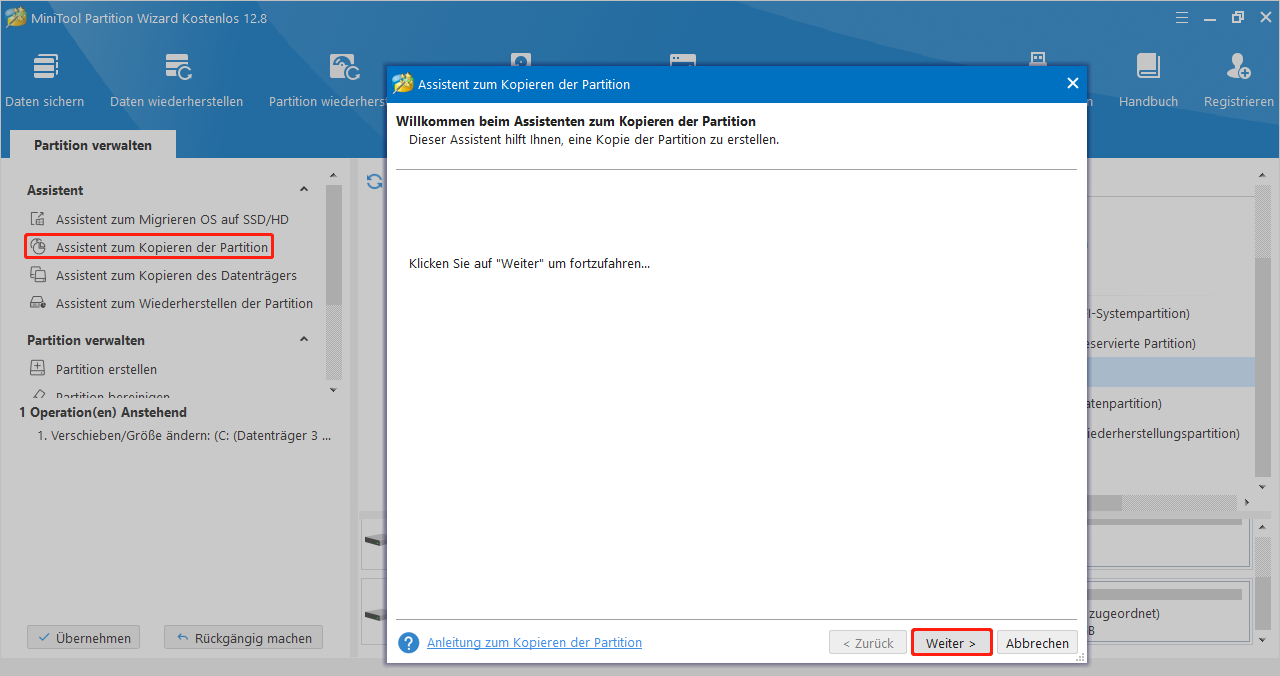The height and width of the screenshot is (676, 1280).
Task: Launch Assistent zum Kopieren des Datenträgers
Action: (176, 275)
